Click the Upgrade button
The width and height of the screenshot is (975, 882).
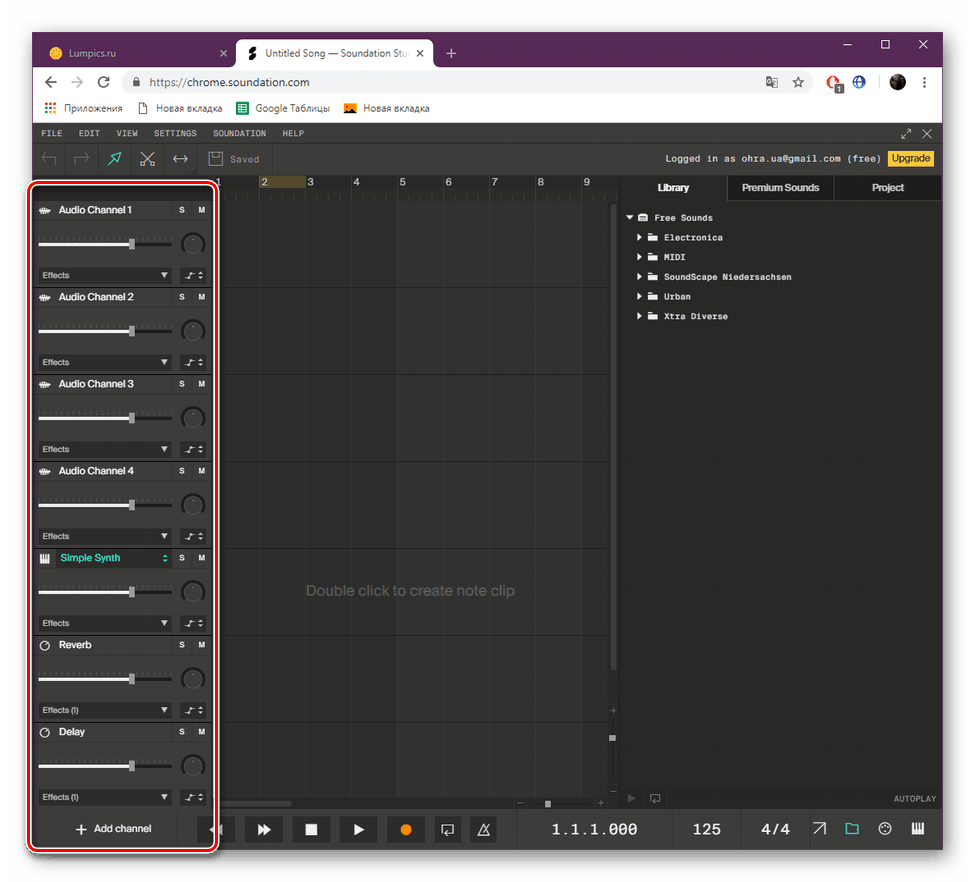tap(911, 158)
